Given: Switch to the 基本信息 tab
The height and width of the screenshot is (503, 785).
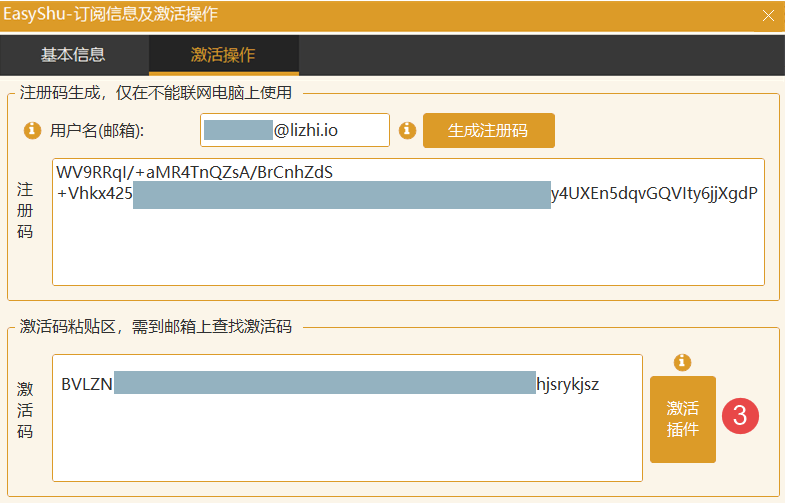Looking at the screenshot, I should pyautogui.click(x=73, y=55).
